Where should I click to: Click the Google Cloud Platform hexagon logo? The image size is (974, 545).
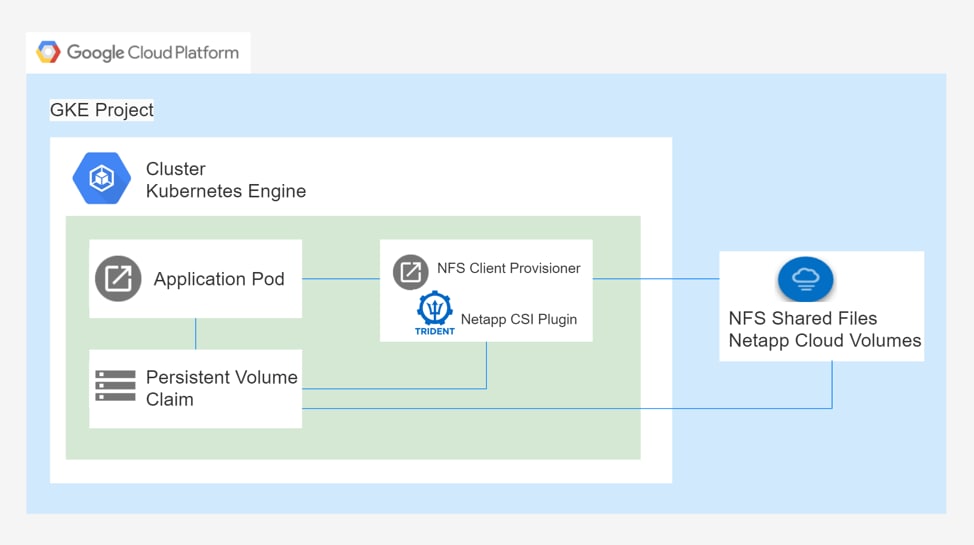48,52
